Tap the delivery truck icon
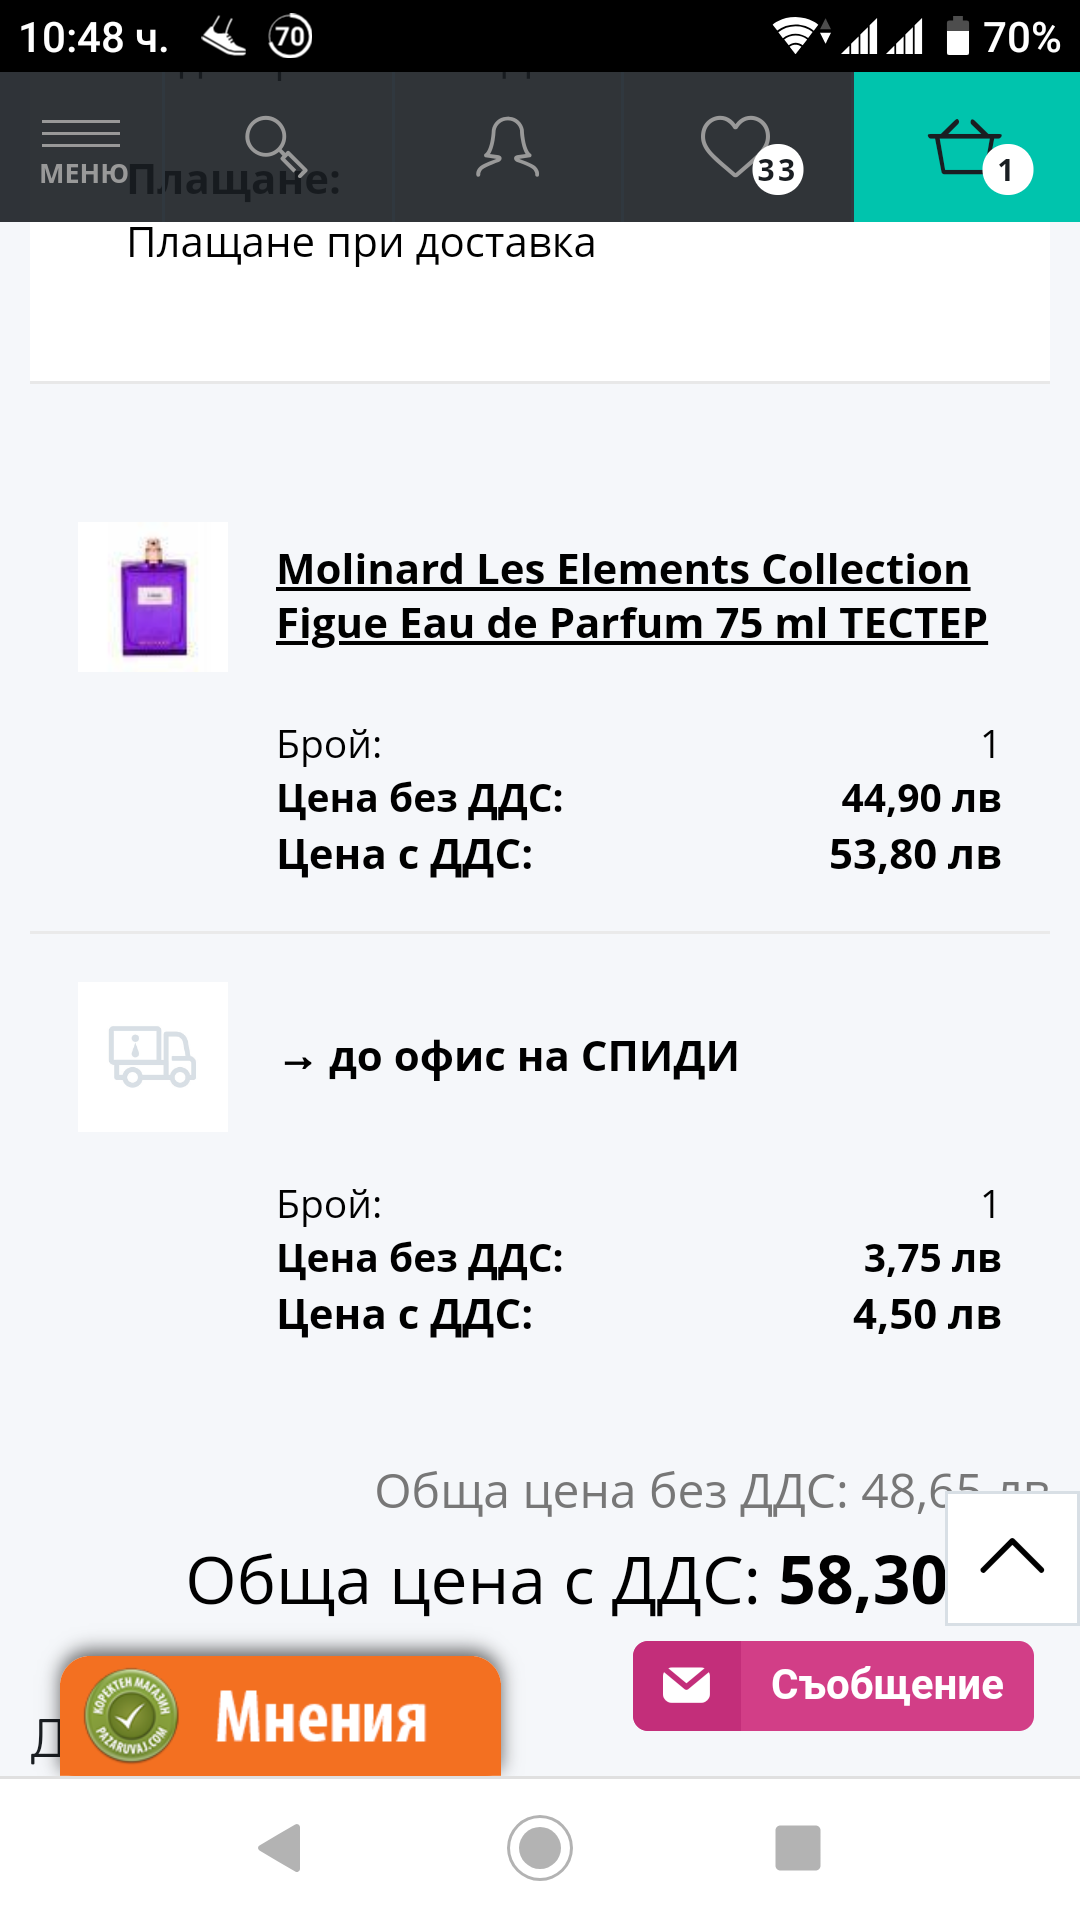Viewport: 1080px width, 1920px height. (x=153, y=1057)
